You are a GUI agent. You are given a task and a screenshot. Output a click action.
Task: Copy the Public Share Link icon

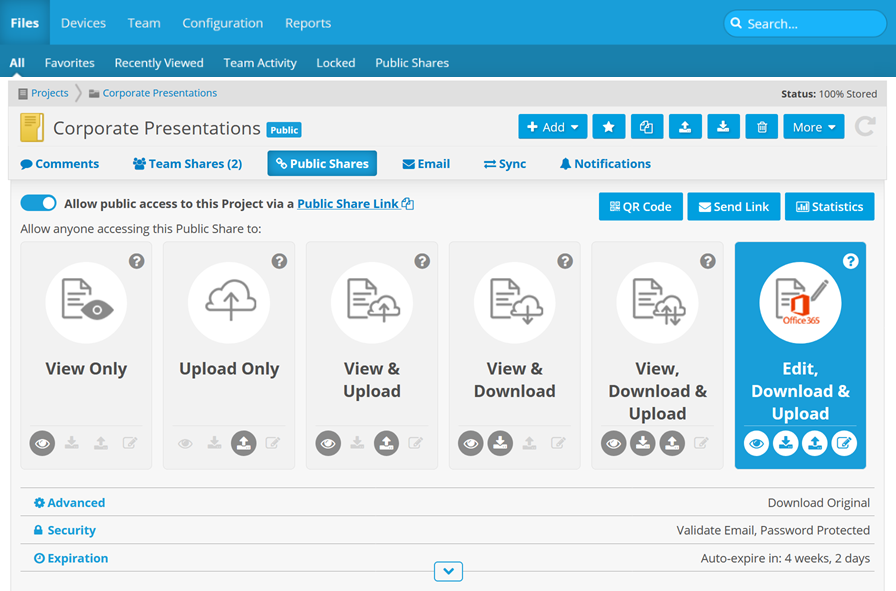coord(408,204)
